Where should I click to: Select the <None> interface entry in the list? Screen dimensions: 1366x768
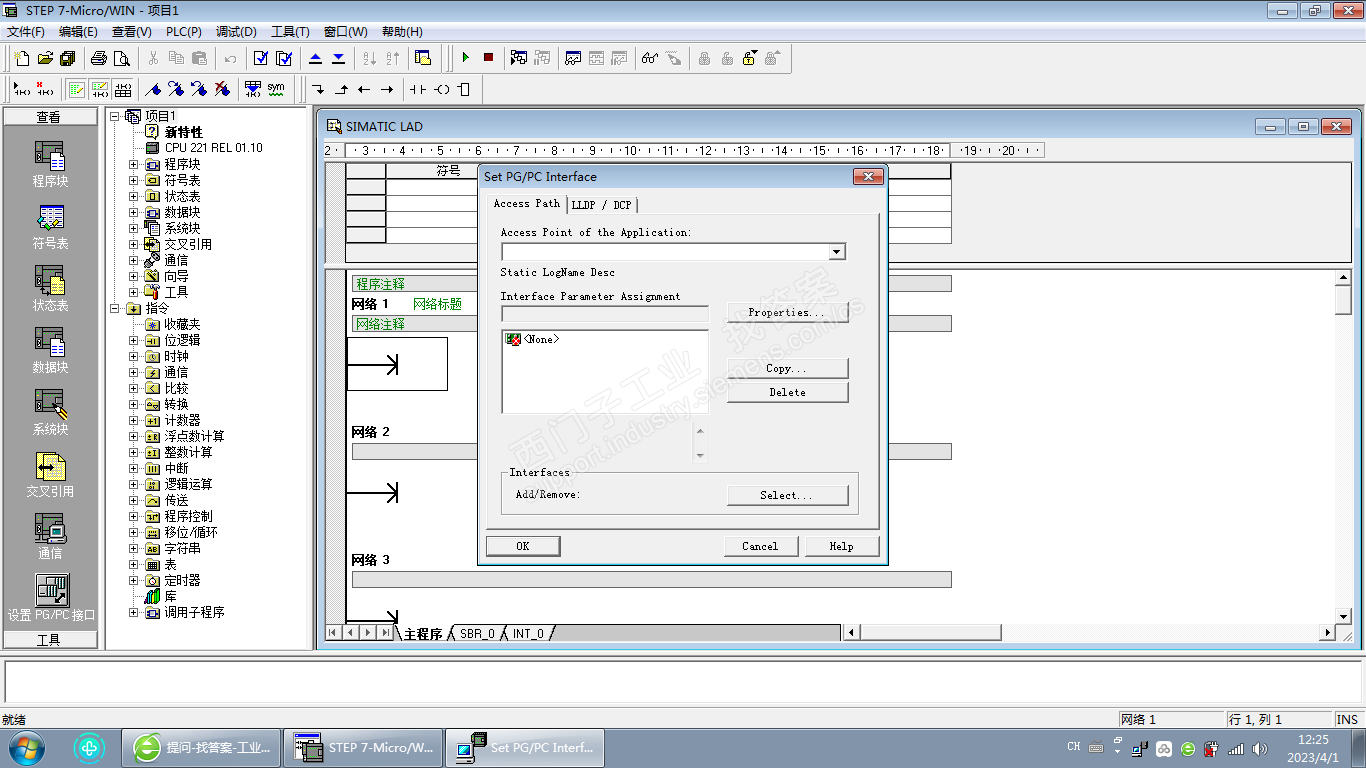(533, 340)
